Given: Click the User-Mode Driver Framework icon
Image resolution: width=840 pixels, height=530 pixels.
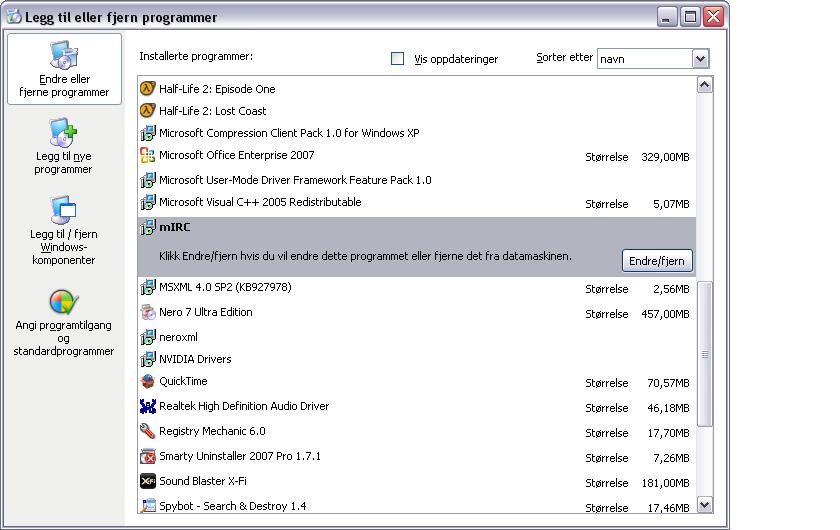Looking at the screenshot, I should tap(147, 180).
